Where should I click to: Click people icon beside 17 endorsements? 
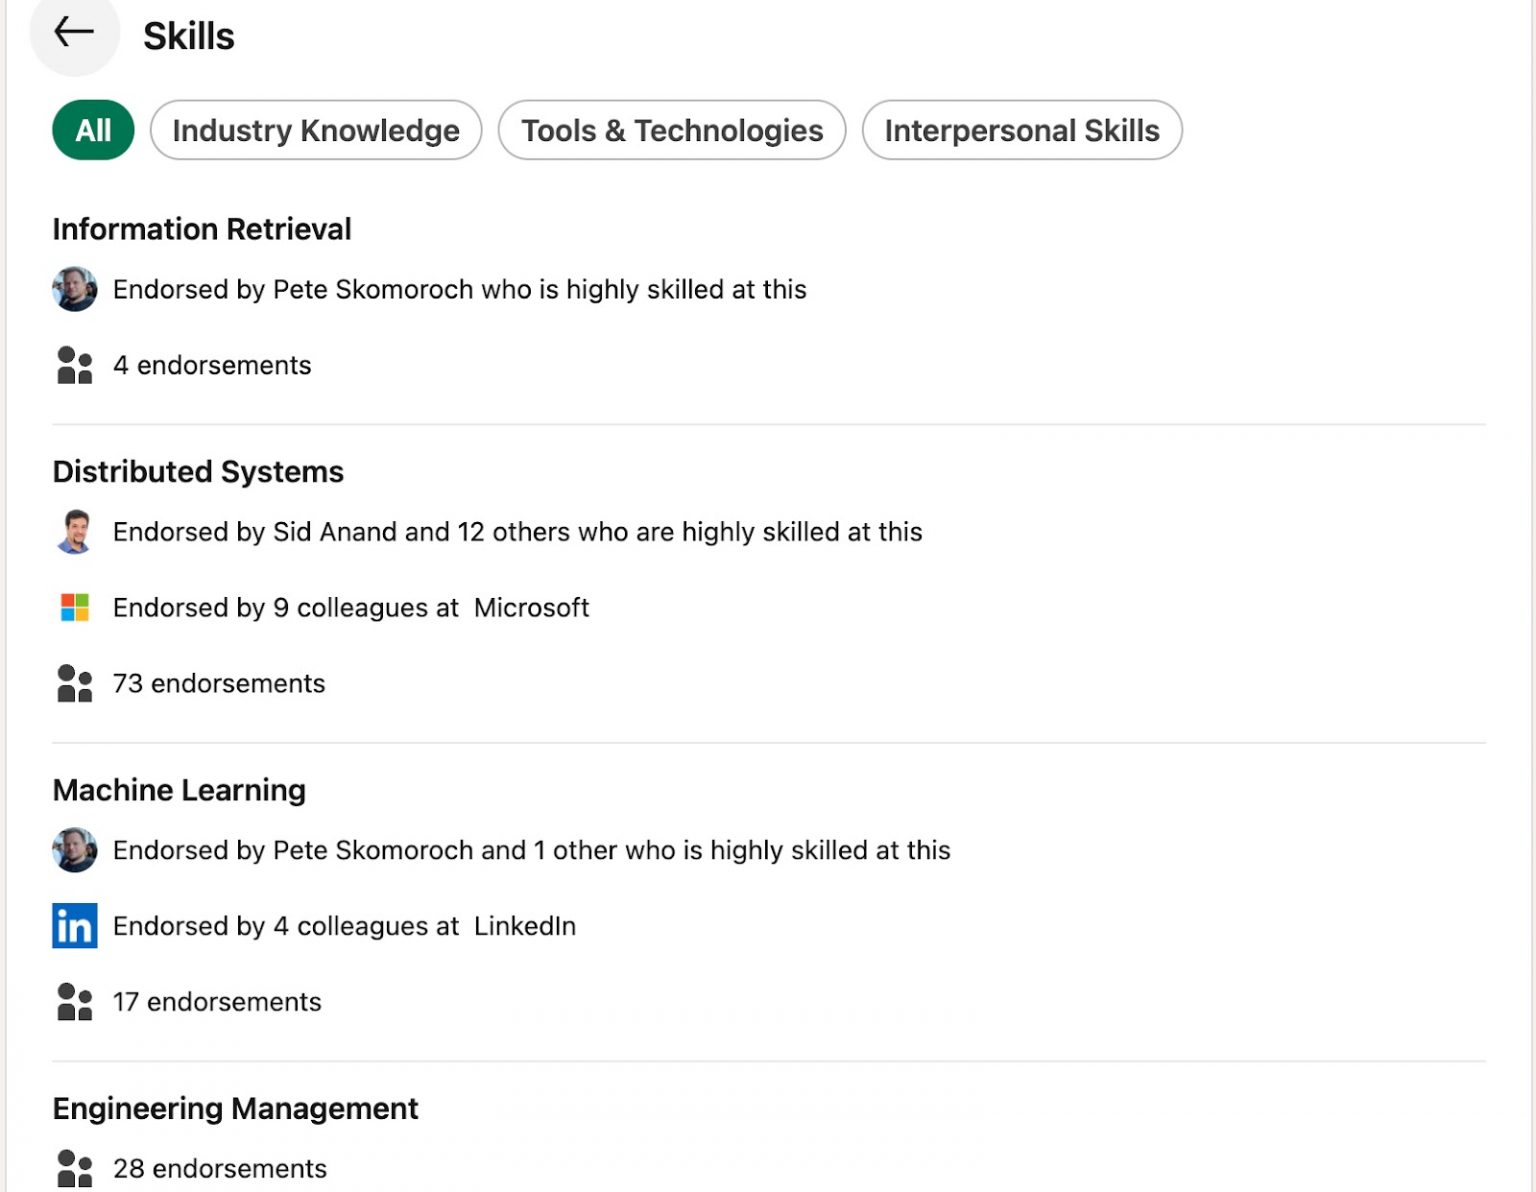(75, 1001)
